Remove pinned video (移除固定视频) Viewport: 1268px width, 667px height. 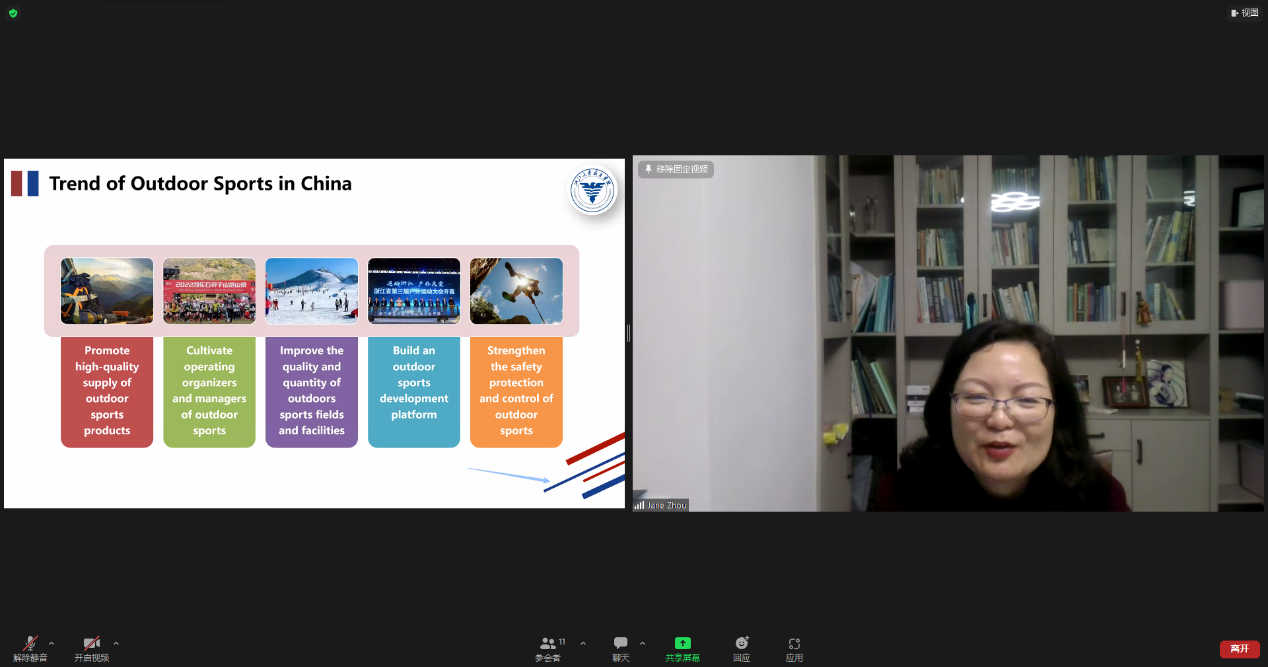[x=681, y=169]
